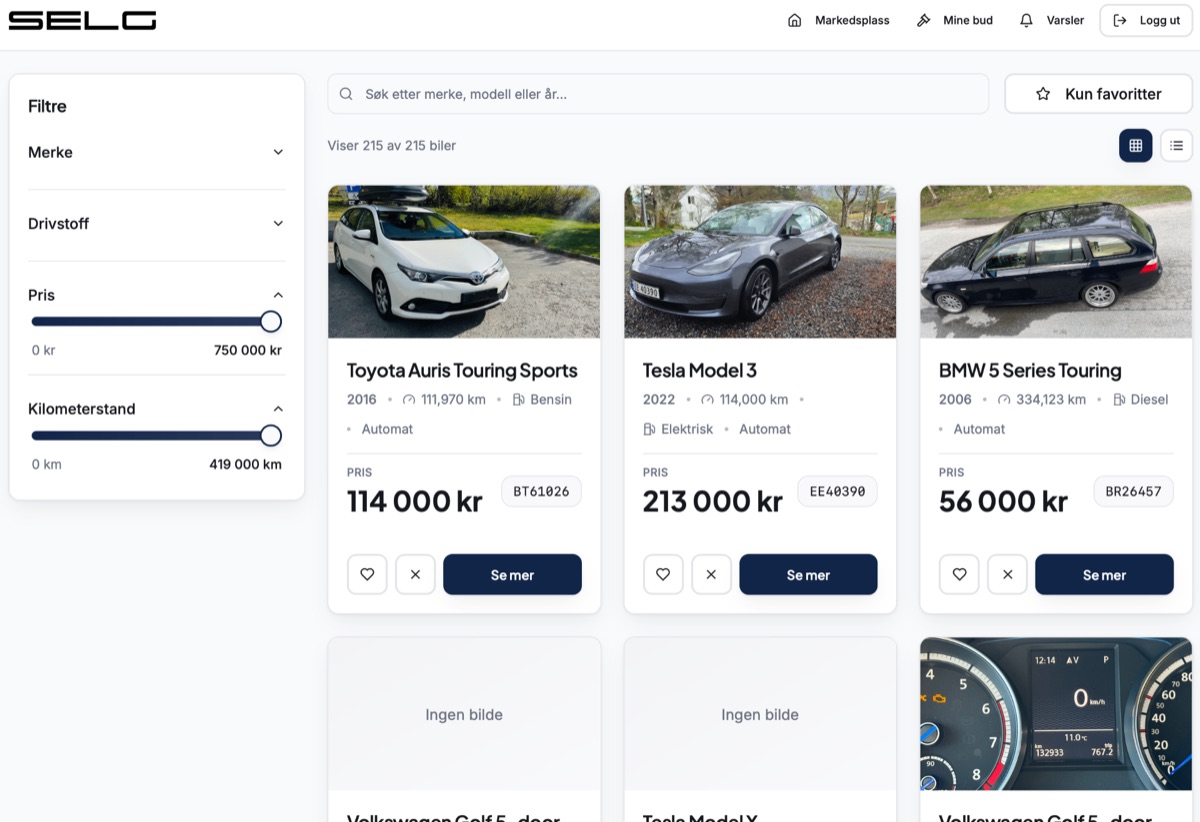
Task: Collapse the Pris filter section
Action: [x=156, y=295]
